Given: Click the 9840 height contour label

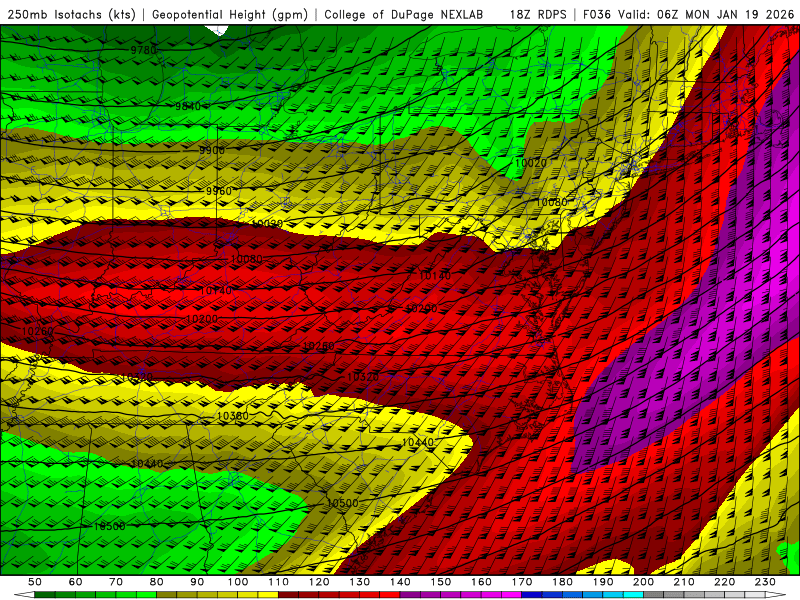Looking at the screenshot, I should [x=188, y=106].
